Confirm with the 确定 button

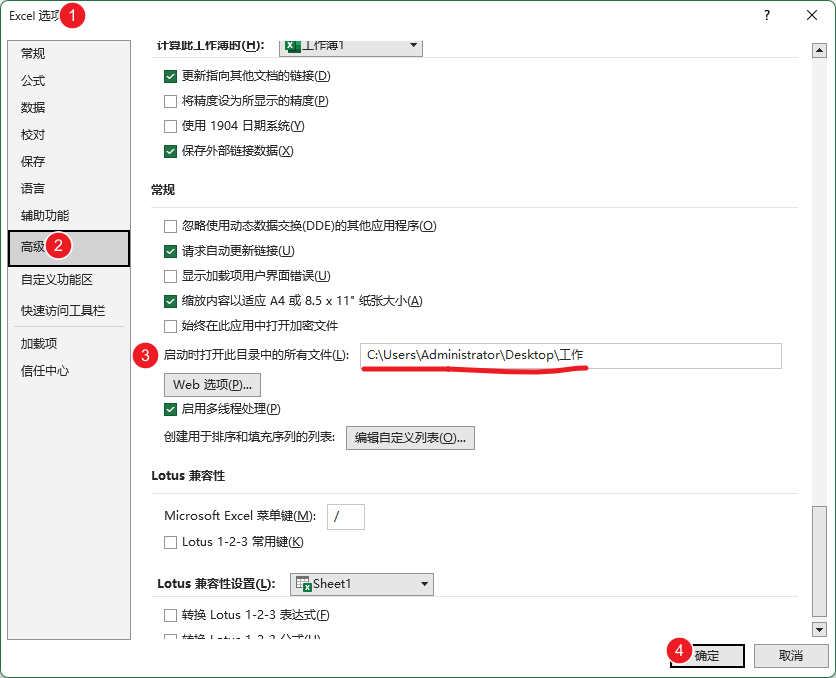coord(707,656)
